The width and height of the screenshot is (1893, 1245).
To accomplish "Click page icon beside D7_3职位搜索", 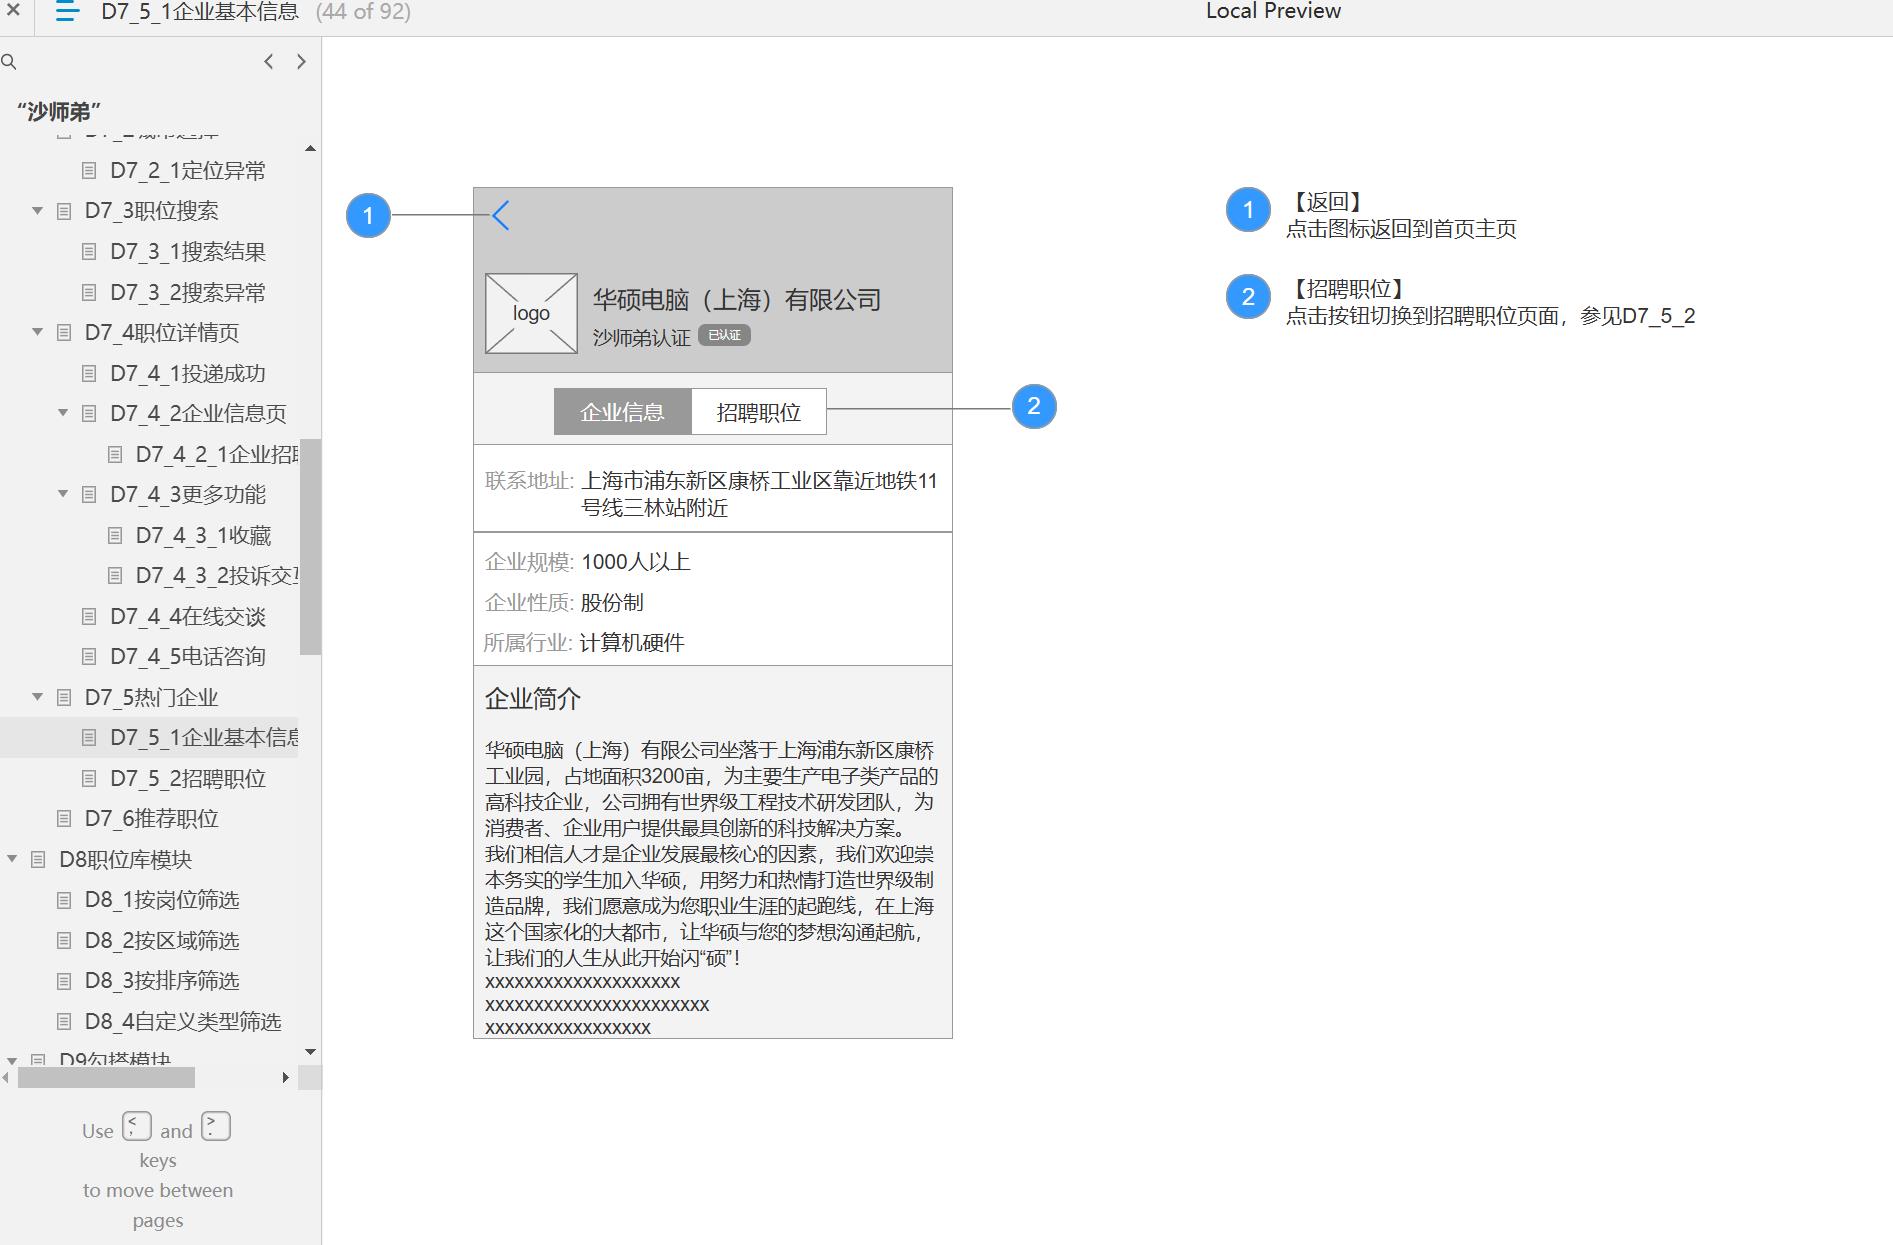I will tap(64, 211).
